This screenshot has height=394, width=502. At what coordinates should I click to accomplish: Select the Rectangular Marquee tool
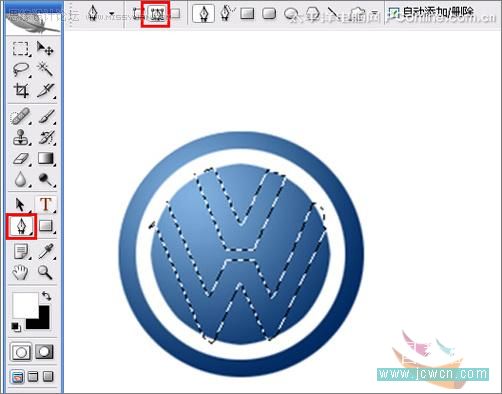pos(21,49)
